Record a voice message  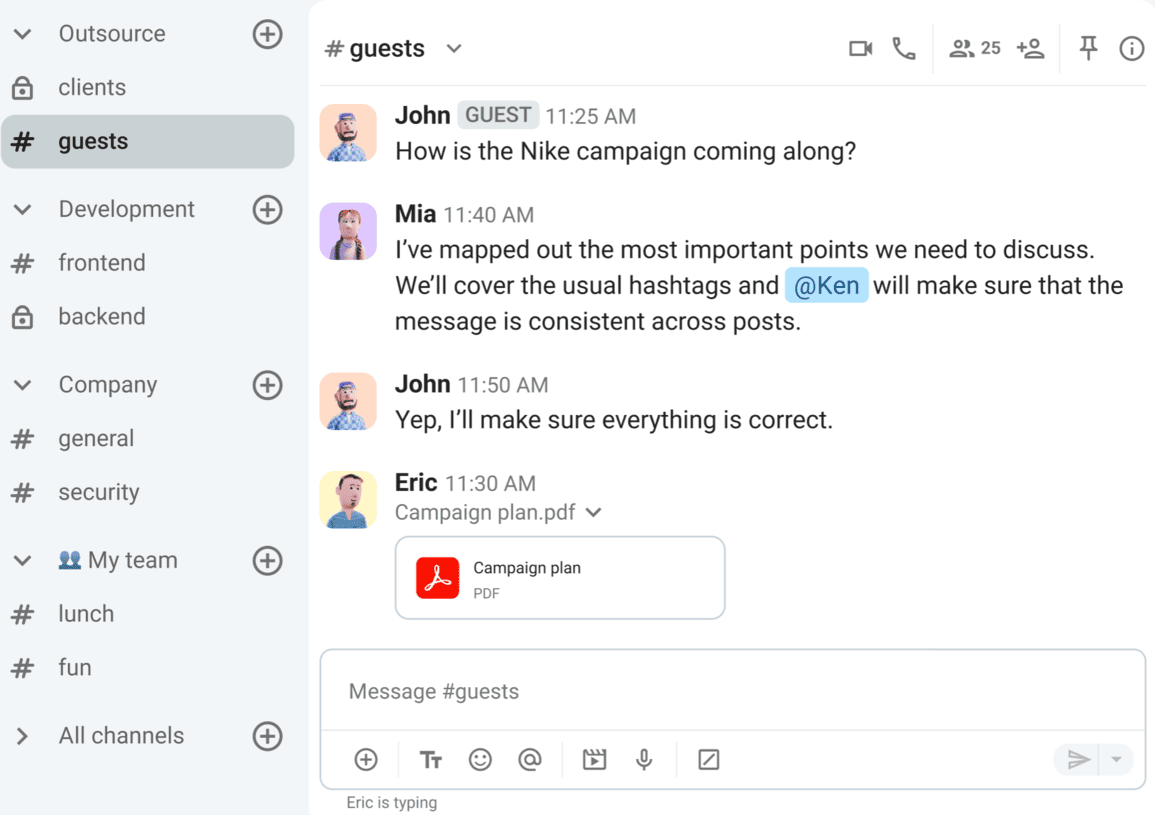coord(644,759)
